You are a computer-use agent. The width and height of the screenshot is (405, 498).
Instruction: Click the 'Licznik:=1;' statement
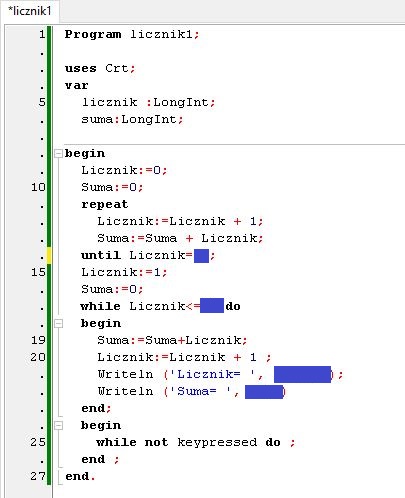(124, 272)
